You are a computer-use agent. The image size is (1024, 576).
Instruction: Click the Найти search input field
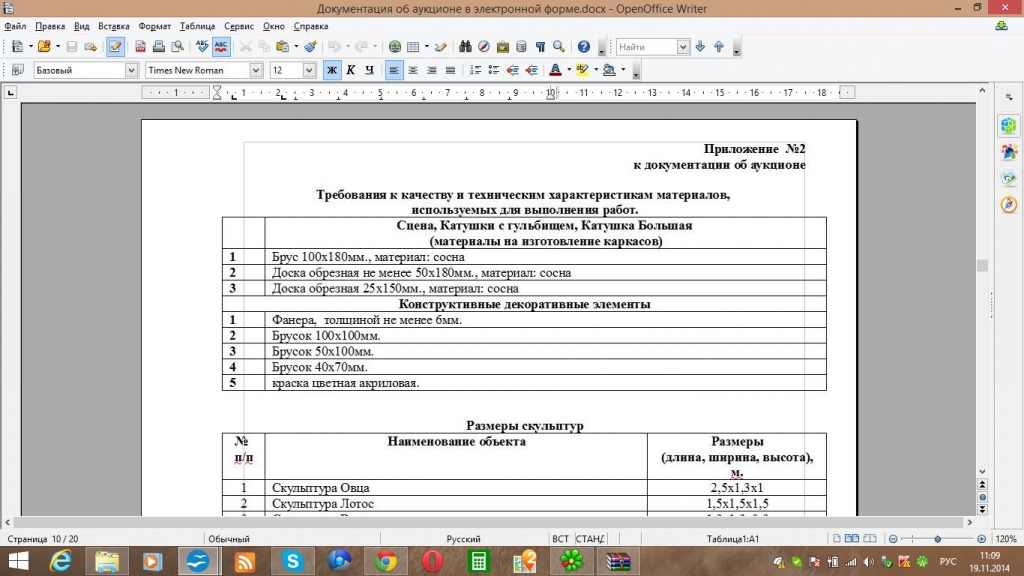(646, 47)
